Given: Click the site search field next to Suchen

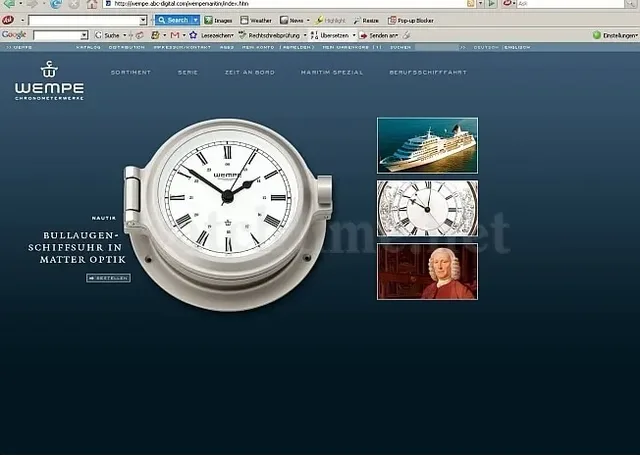Looking at the screenshot, I should click(x=437, y=47).
